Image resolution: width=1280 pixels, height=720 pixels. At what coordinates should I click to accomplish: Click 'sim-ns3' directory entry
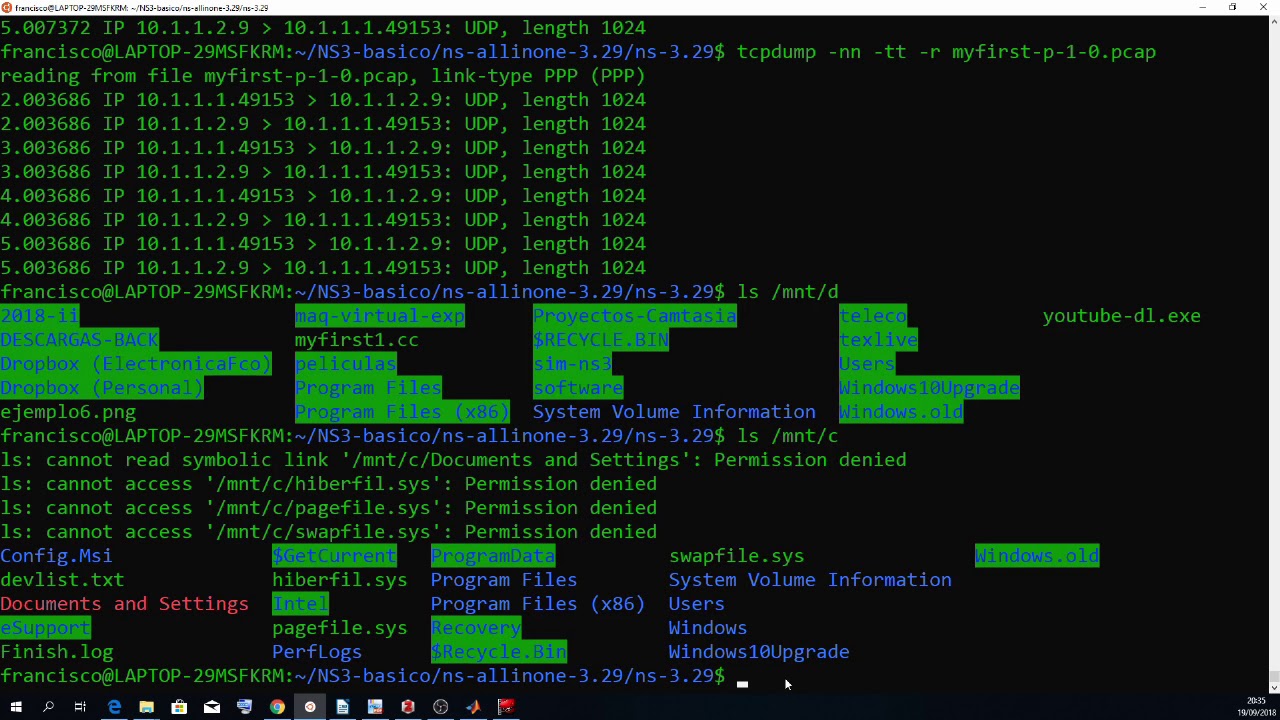click(x=572, y=364)
